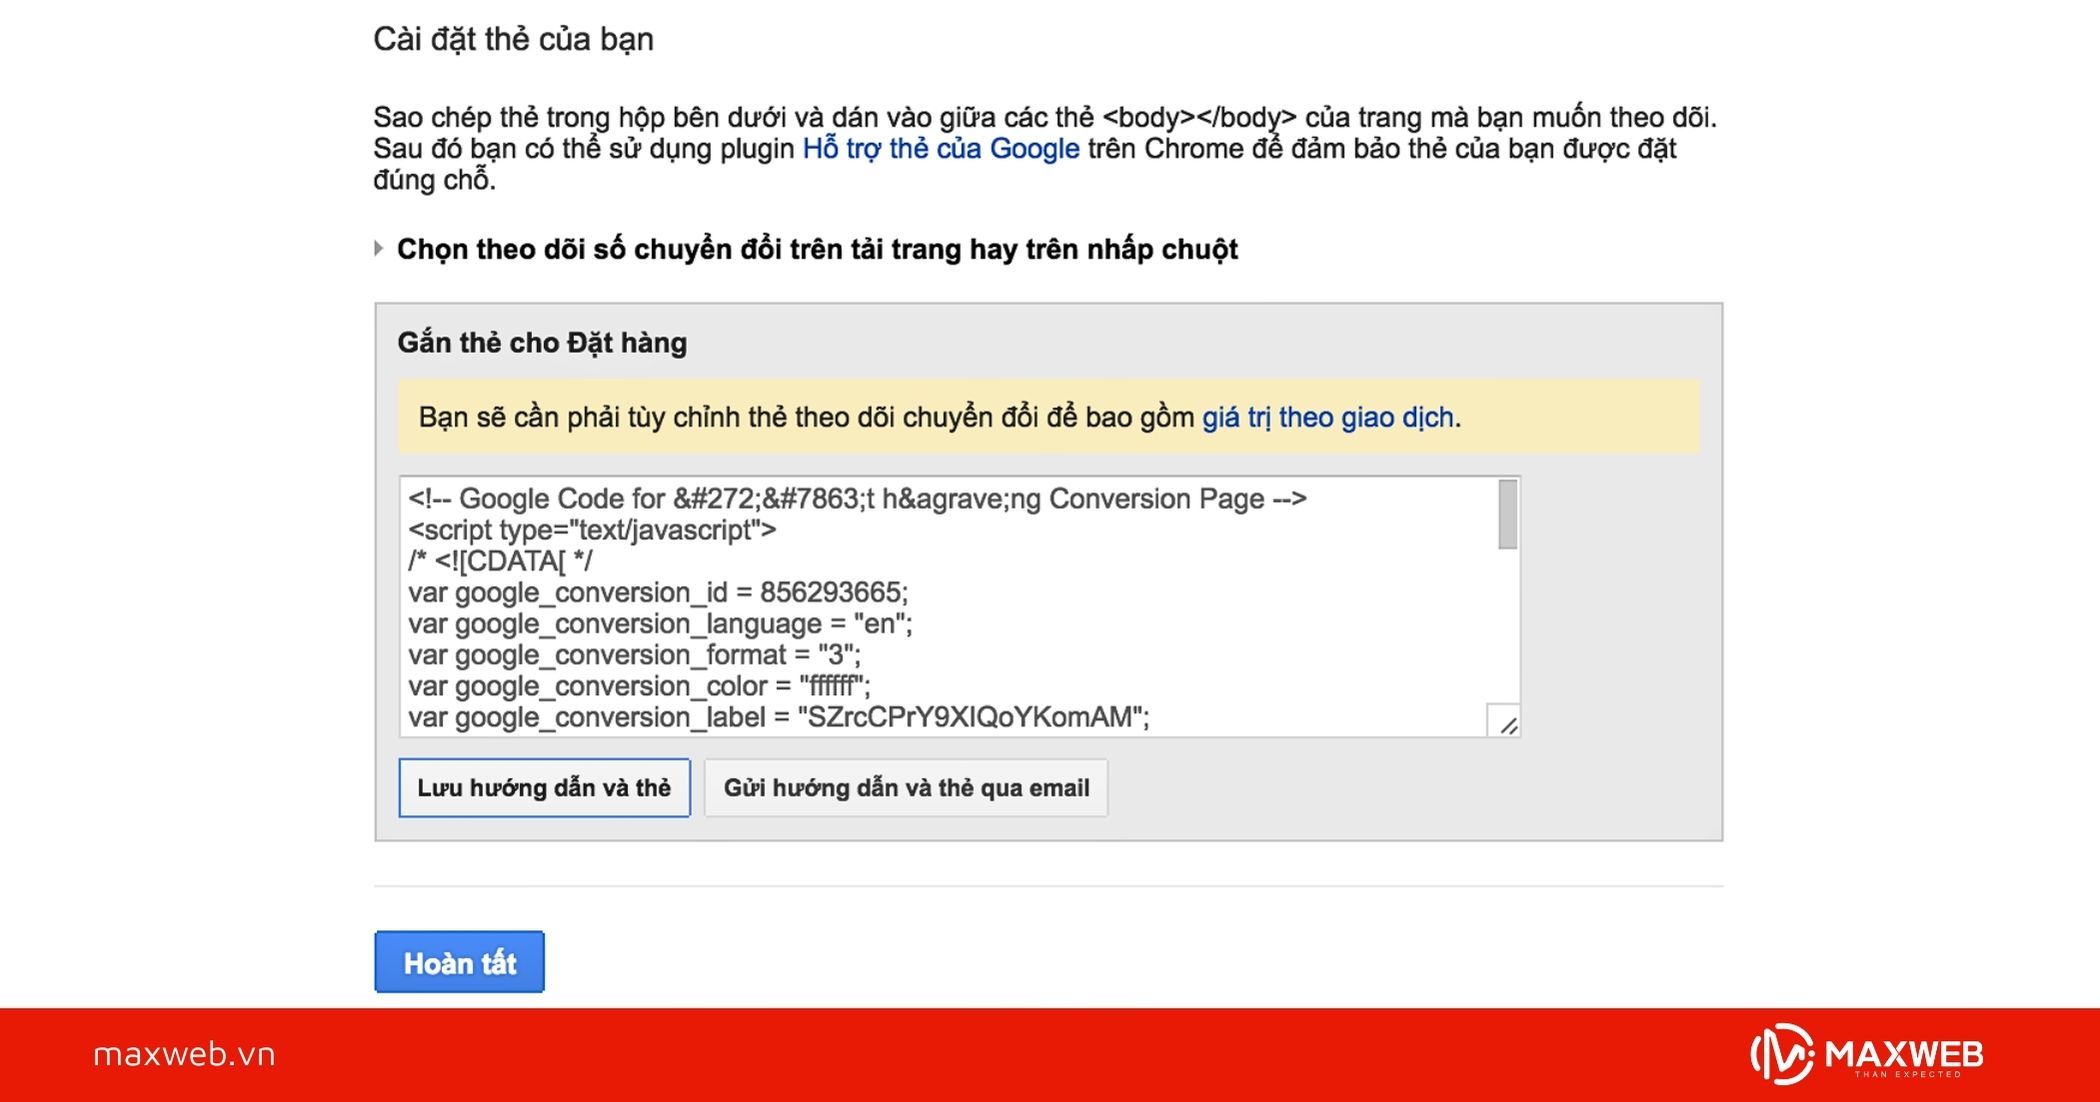Collapse the conversion tracking options disclosure triangle
The height and width of the screenshot is (1102, 2100).
[x=380, y=248]
